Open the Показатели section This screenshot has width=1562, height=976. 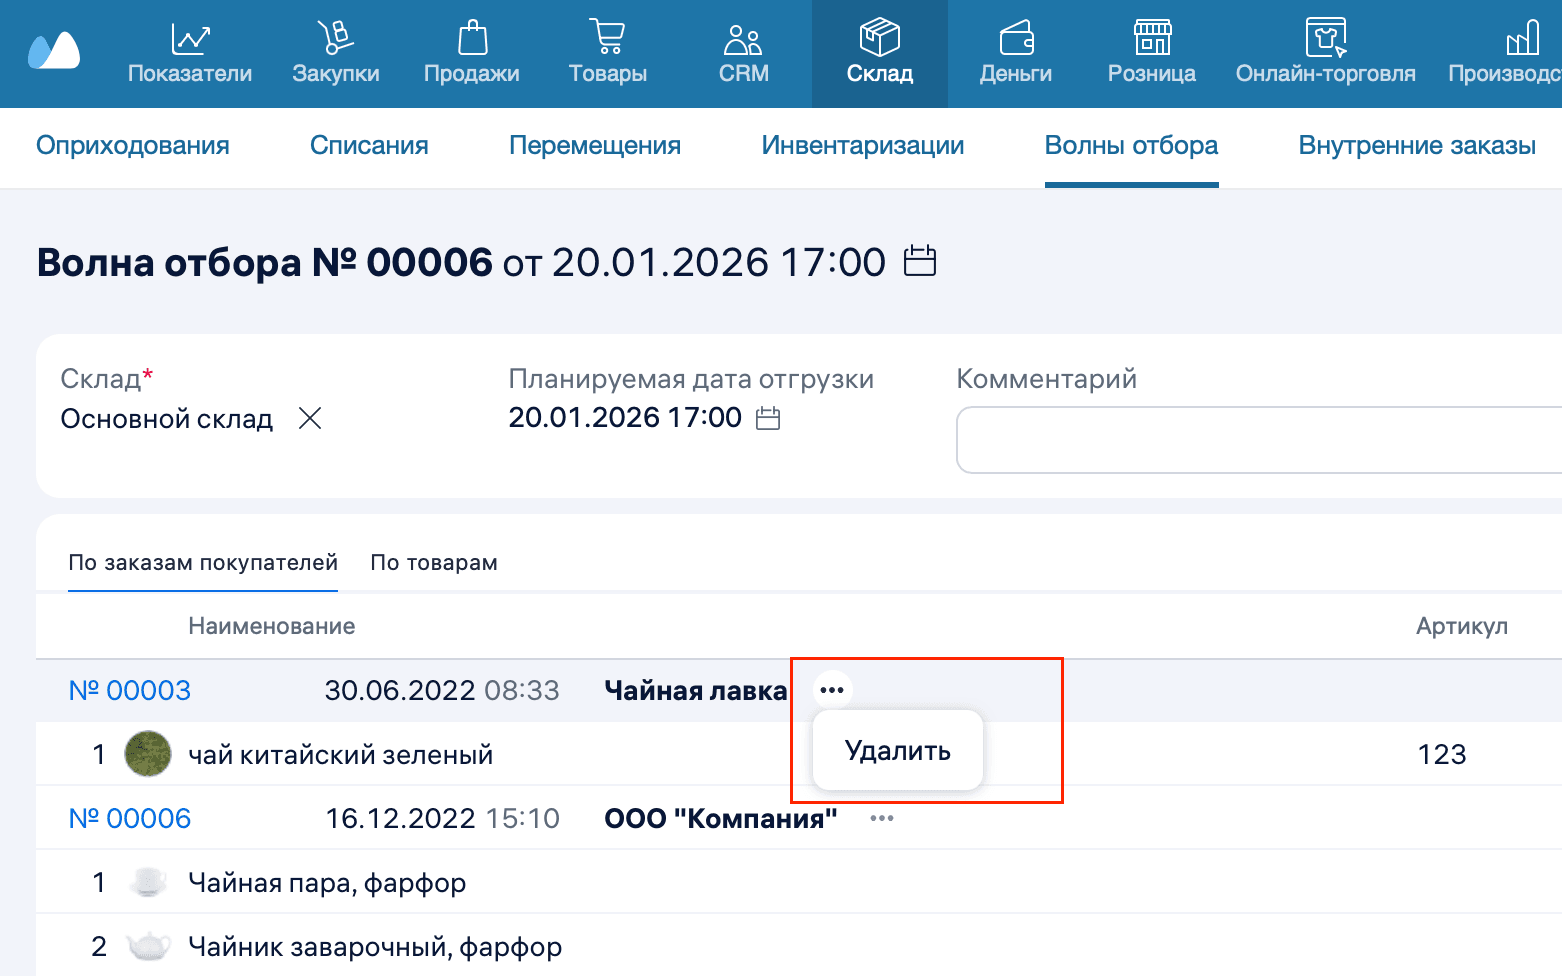(x=190, y=54)
